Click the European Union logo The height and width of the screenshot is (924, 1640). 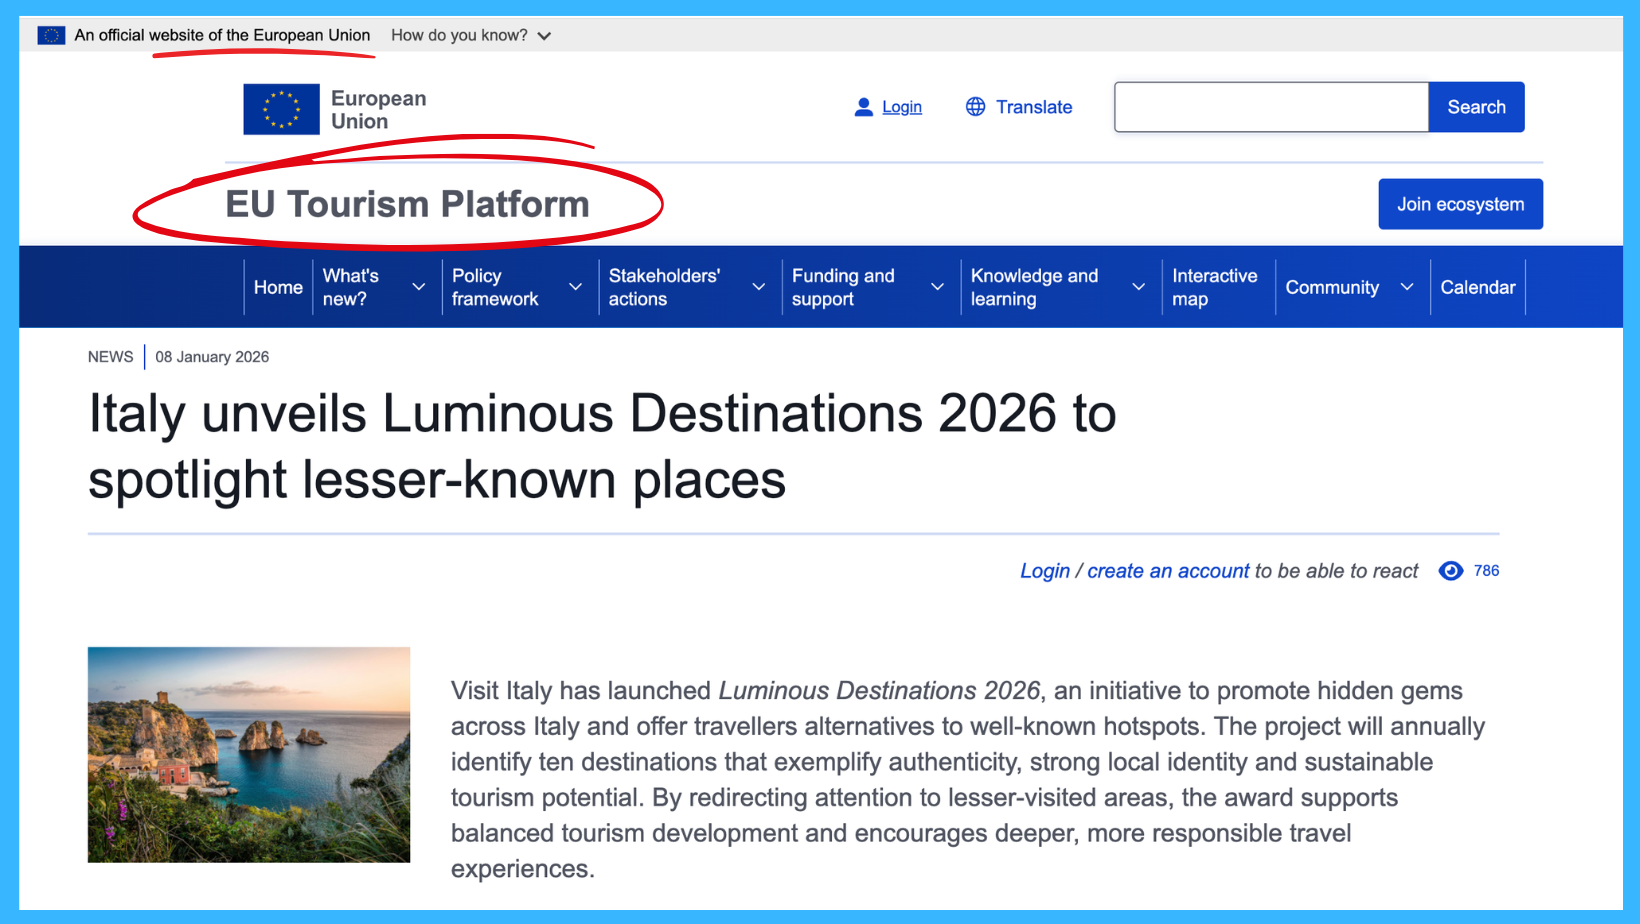coord(335,109)
